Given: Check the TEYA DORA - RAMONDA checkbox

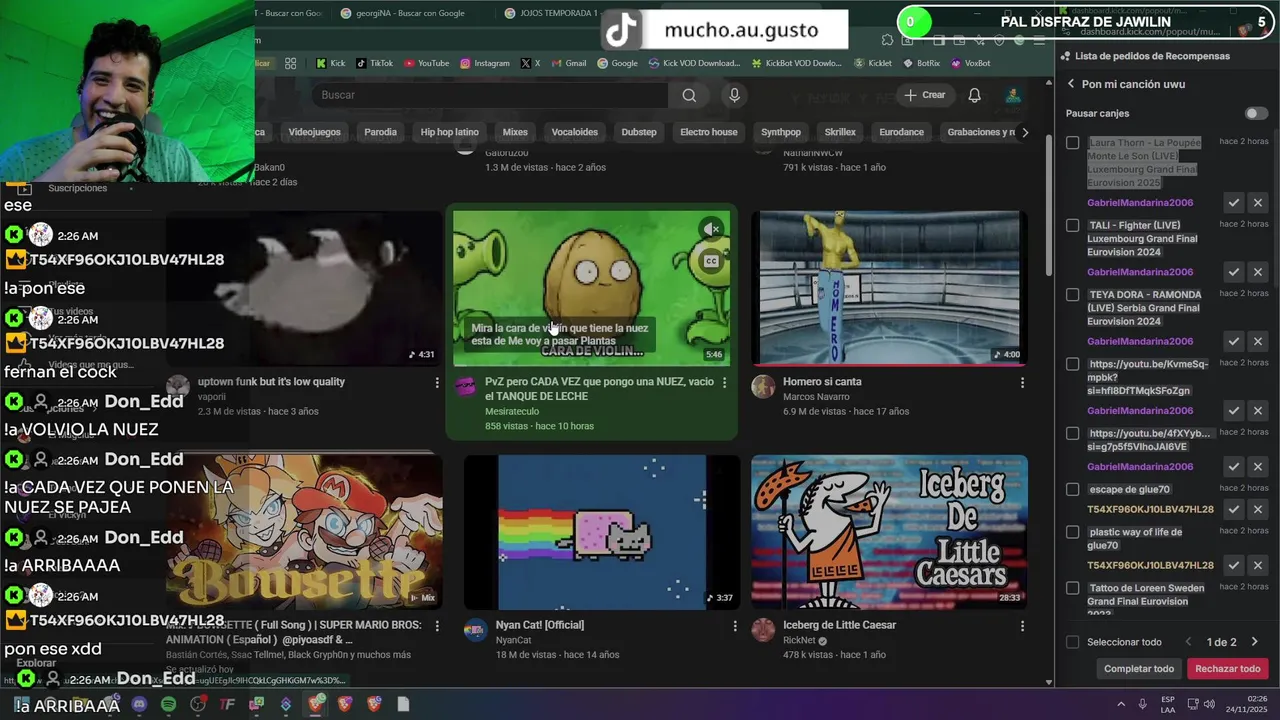Looking at the screenshot, I should click(x=1072, y=295).
